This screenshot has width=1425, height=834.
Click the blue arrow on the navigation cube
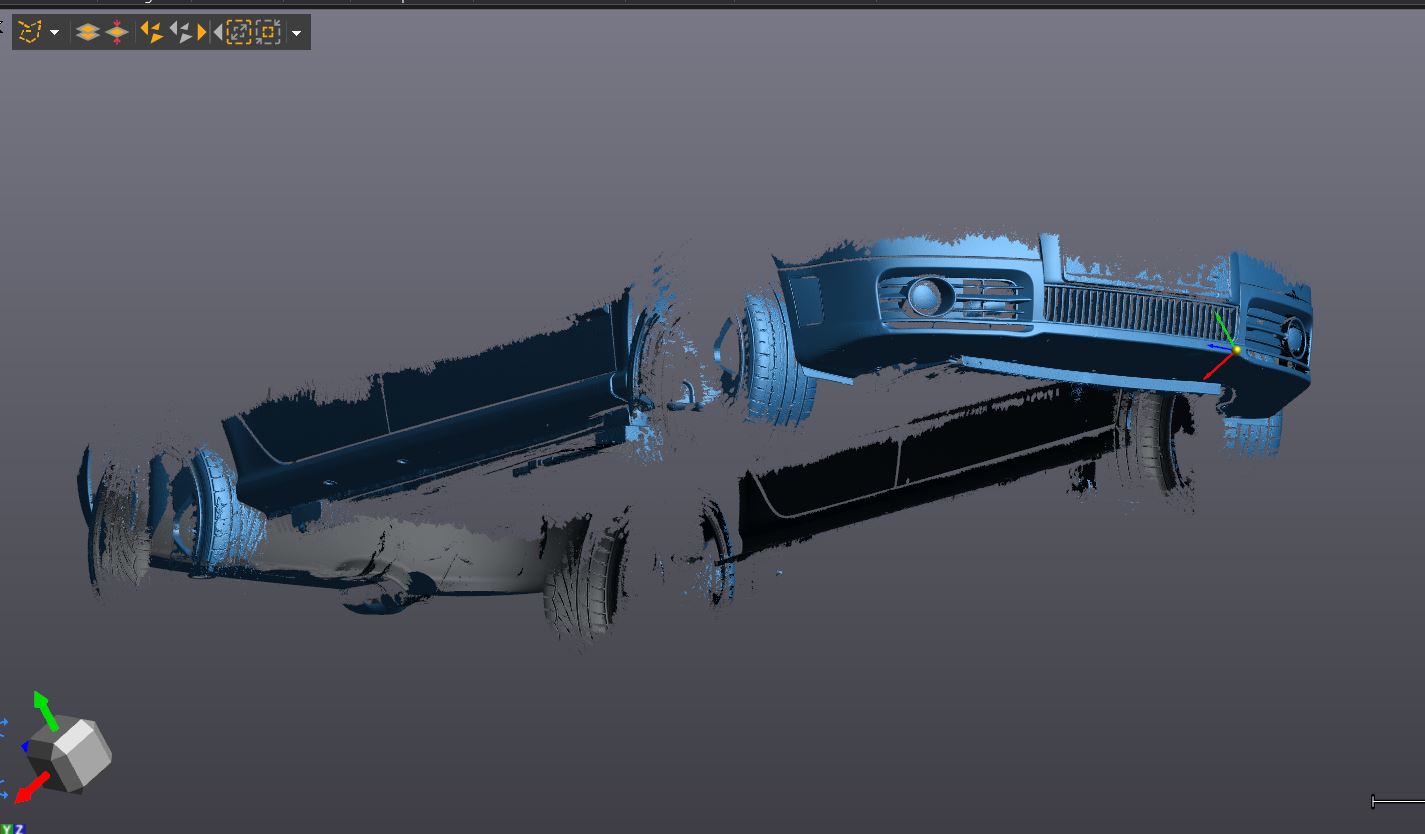coord(24,746)
